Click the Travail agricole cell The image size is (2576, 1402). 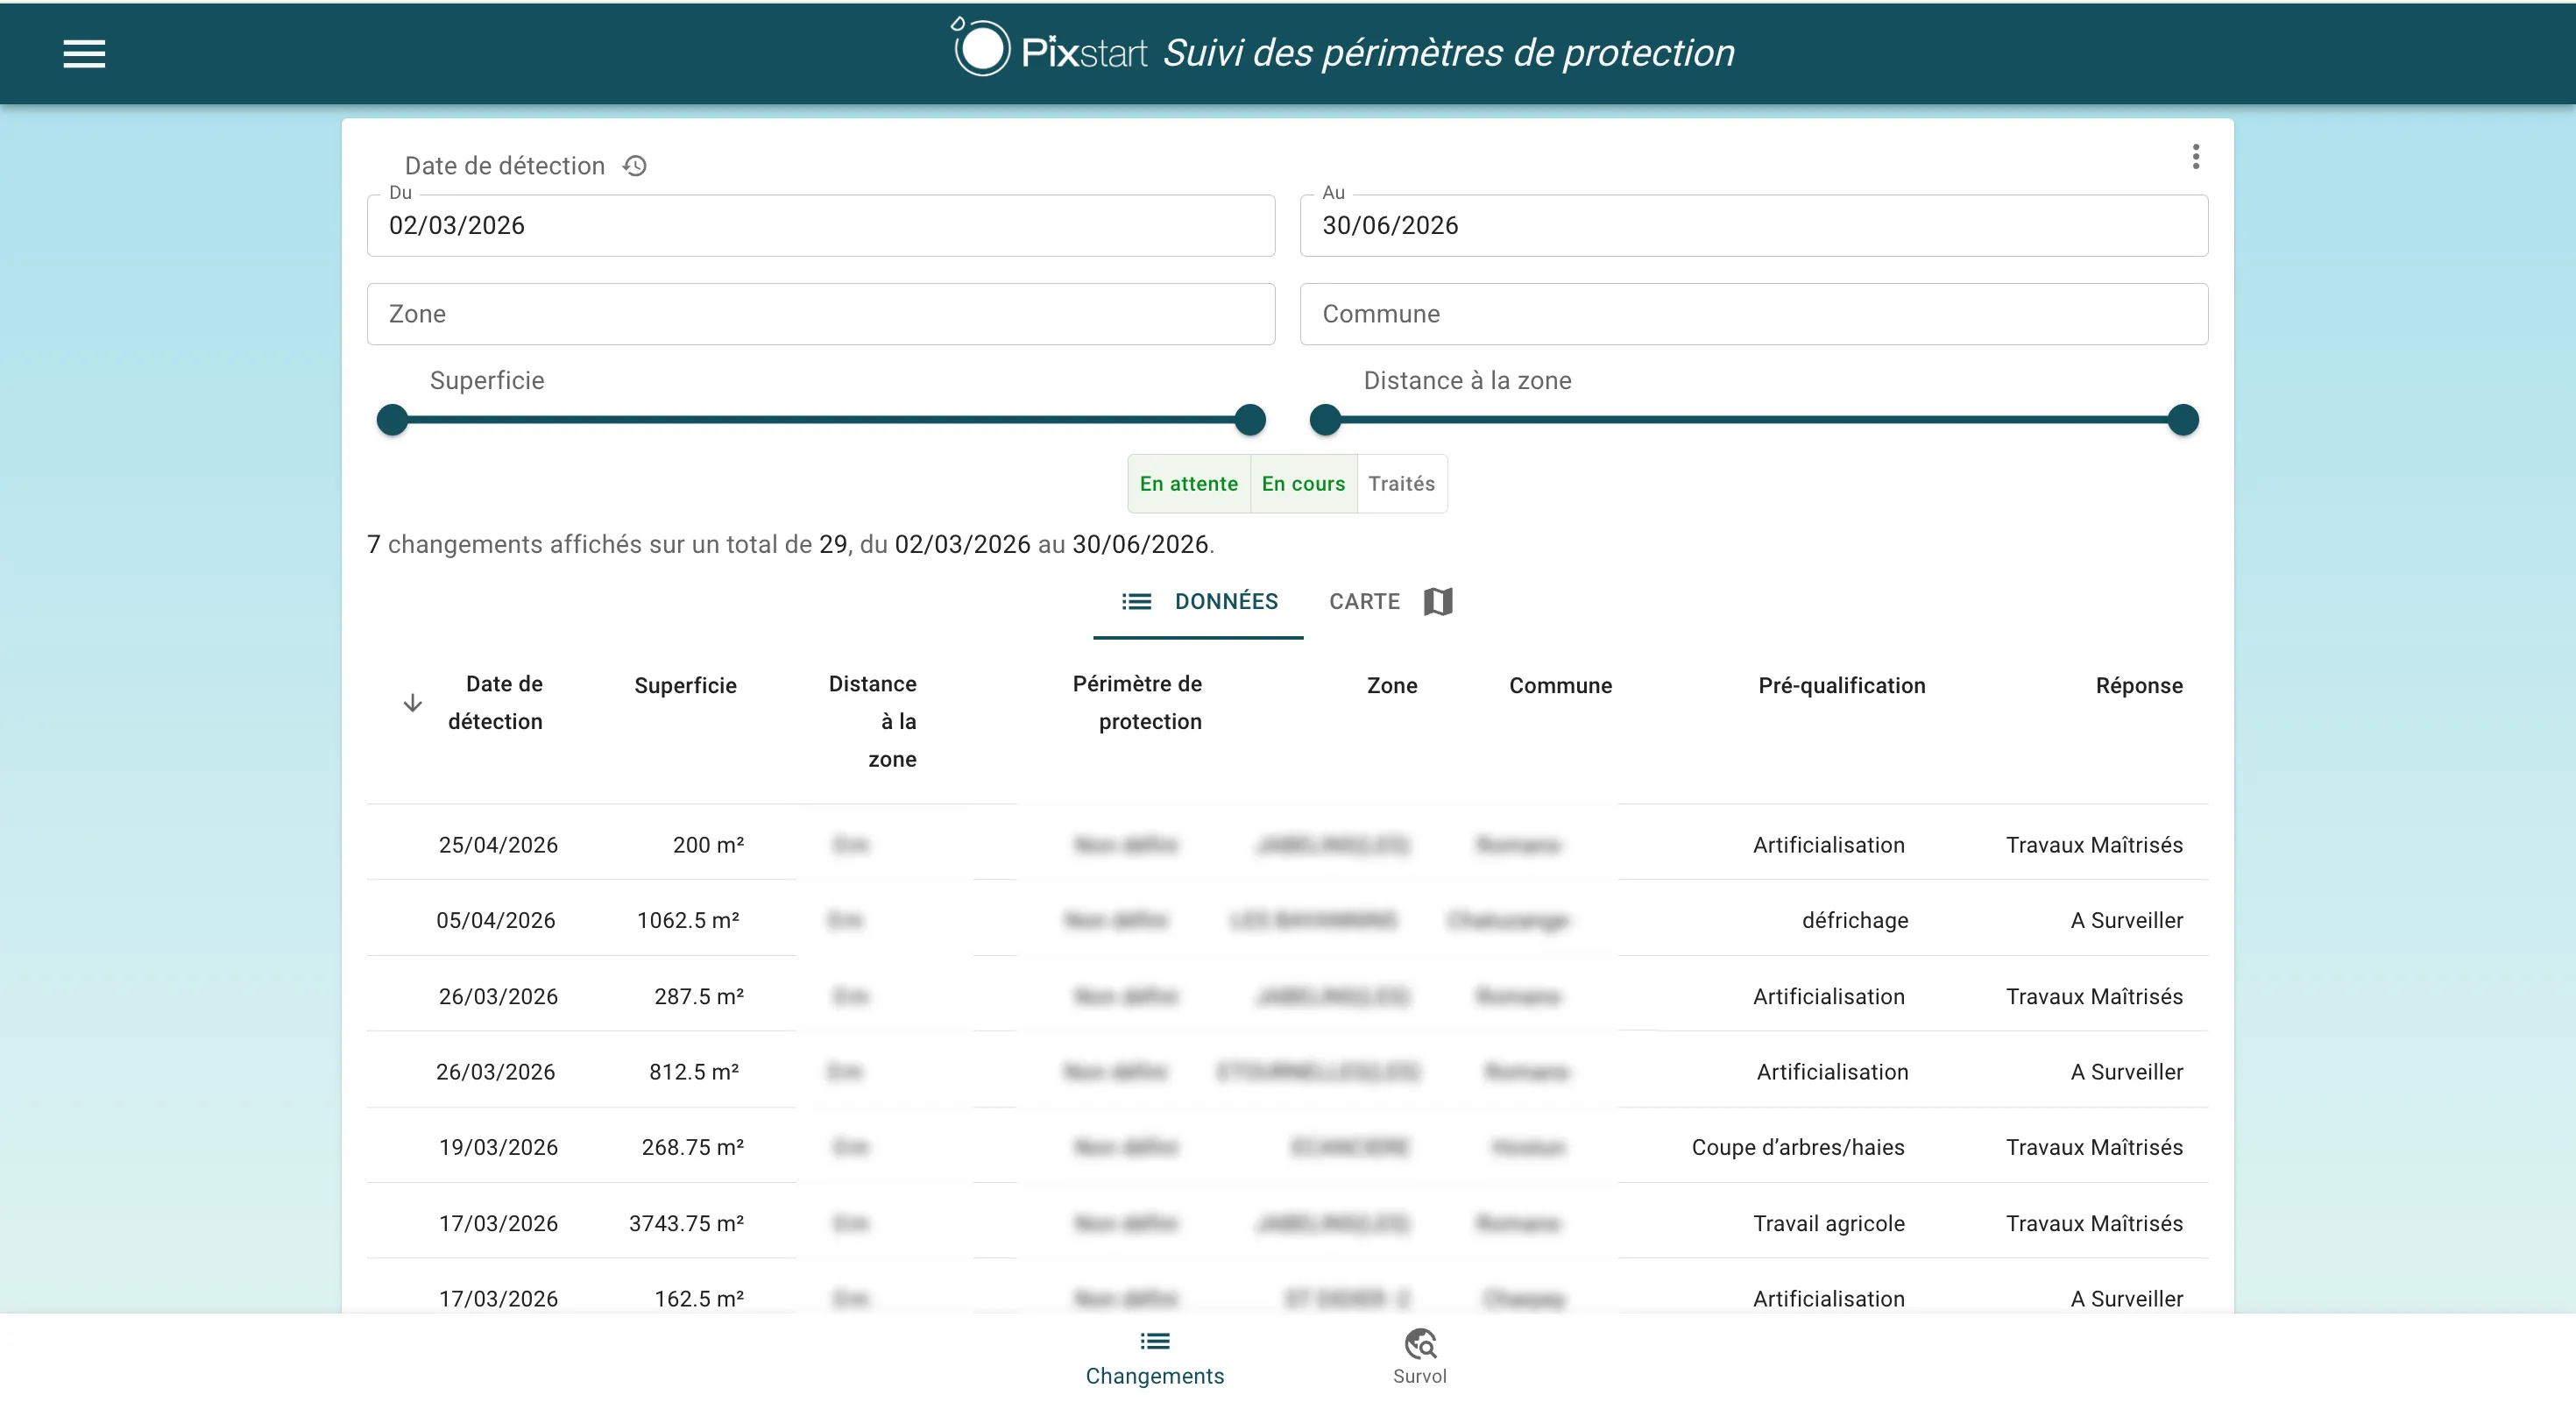(1828, 1223)
